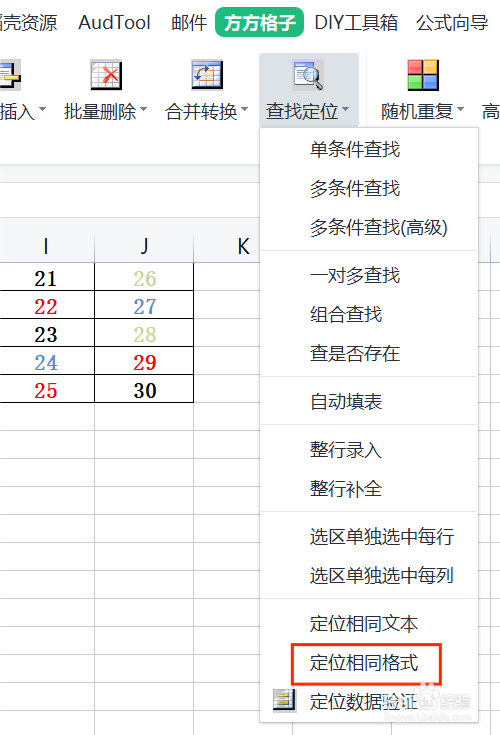
Task: Click the 插入 insert icon
Action: (9, 75)
